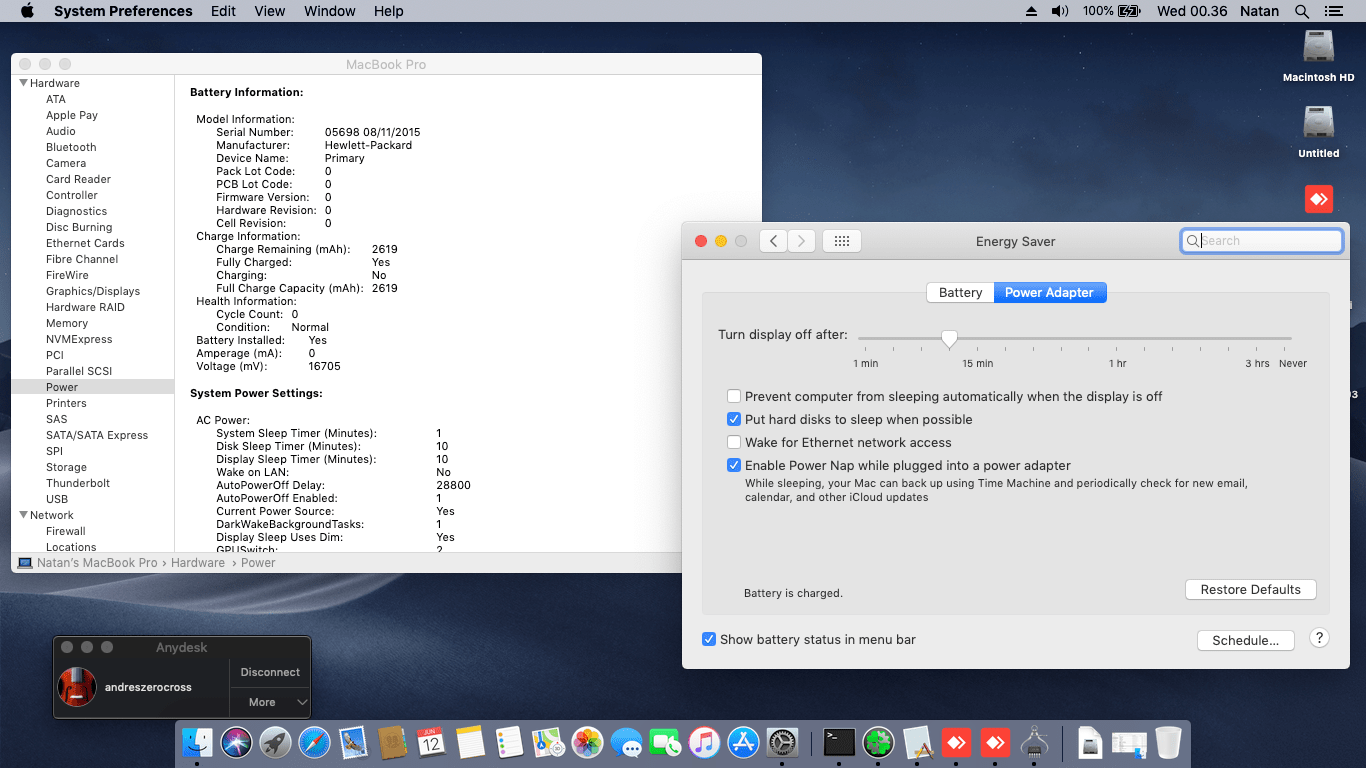Show all preferences grid button
The height and width of the screenshot is (768, 1366).
click(x=842, y=241)
